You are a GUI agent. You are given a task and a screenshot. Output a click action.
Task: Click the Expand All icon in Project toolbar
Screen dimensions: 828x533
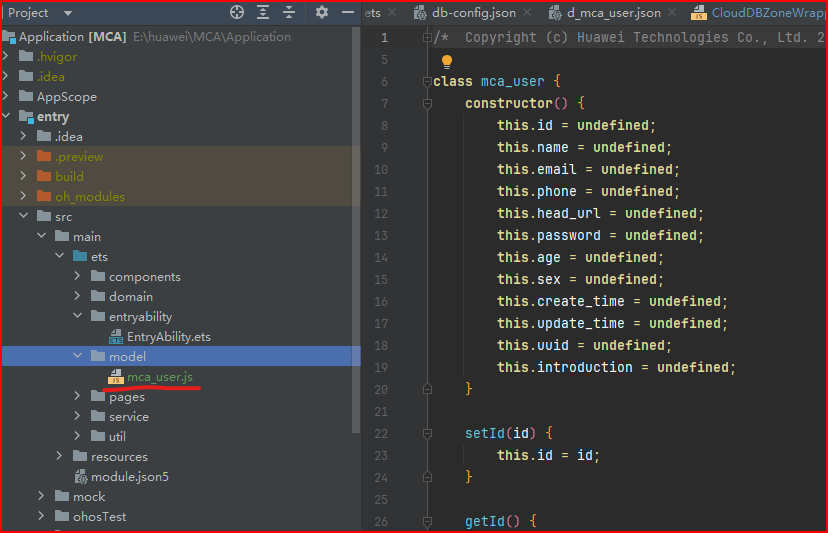point(263,12)
